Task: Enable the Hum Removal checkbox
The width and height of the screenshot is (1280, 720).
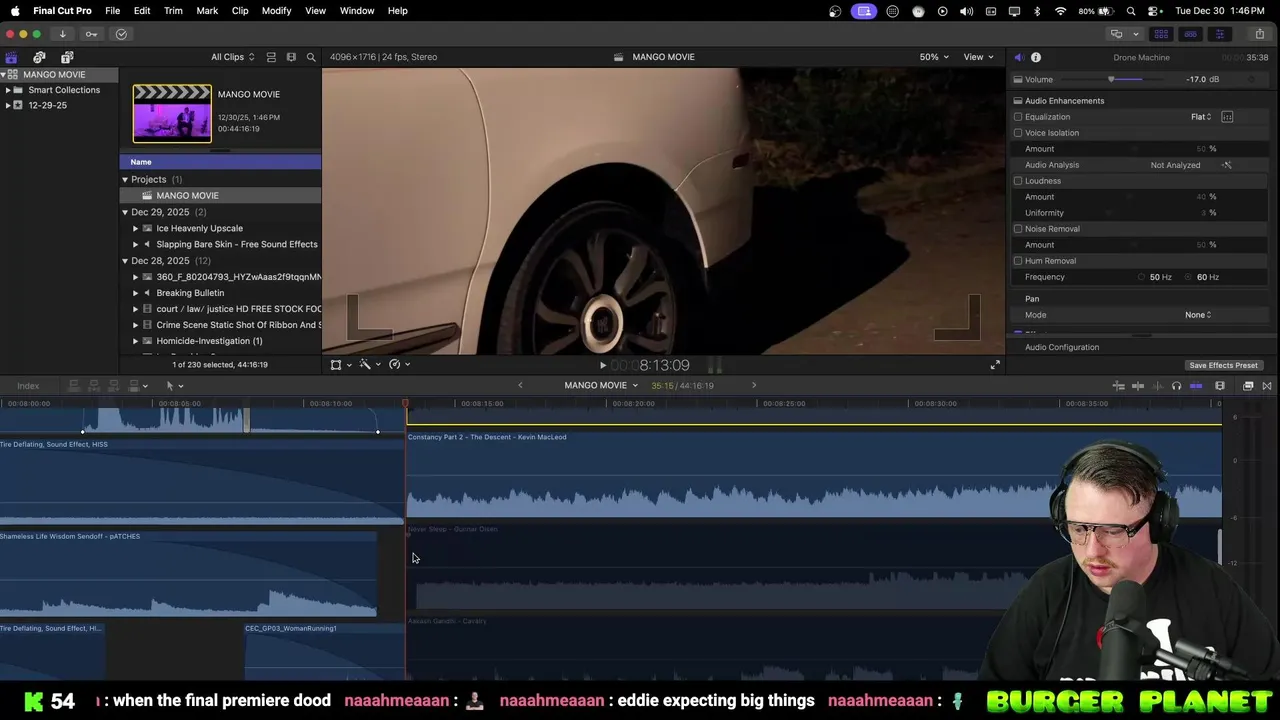Action: tap(1018, 261)
